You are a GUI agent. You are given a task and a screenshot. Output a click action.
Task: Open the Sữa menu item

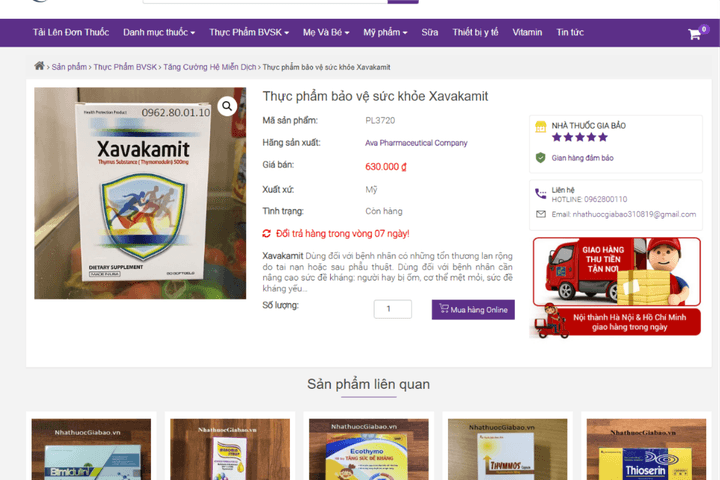click(430, 33)
